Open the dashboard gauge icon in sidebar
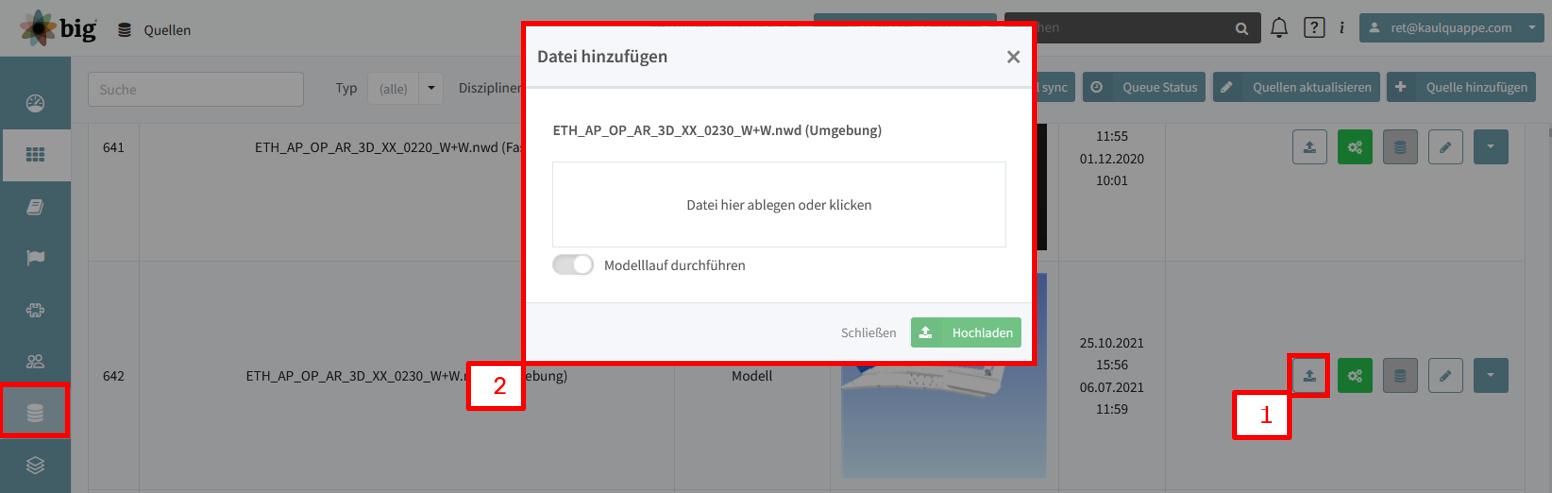Viewport: 1552px width, 493px height. tap(36, 102)
